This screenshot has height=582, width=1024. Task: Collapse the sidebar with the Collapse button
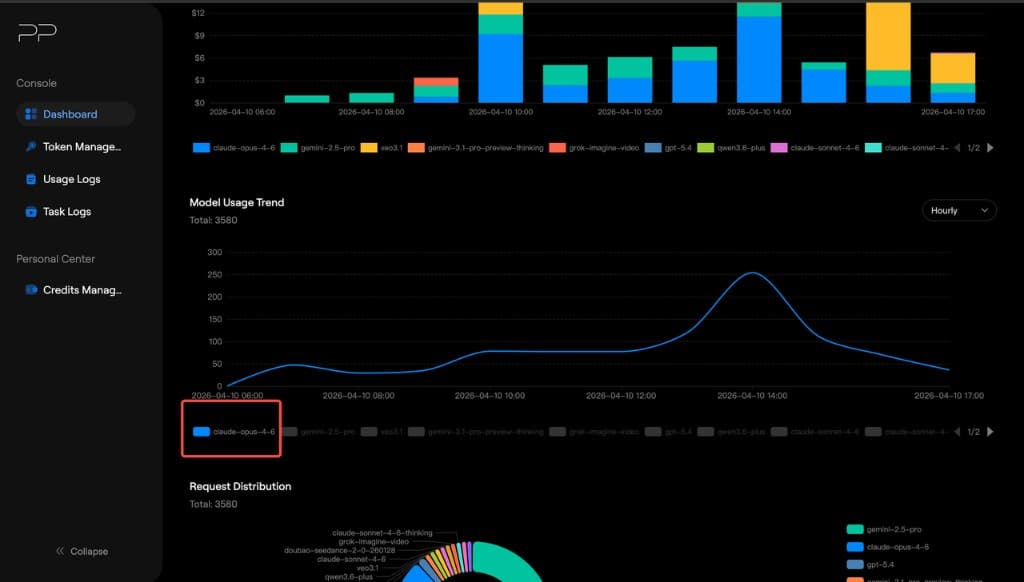coord(82,551)
